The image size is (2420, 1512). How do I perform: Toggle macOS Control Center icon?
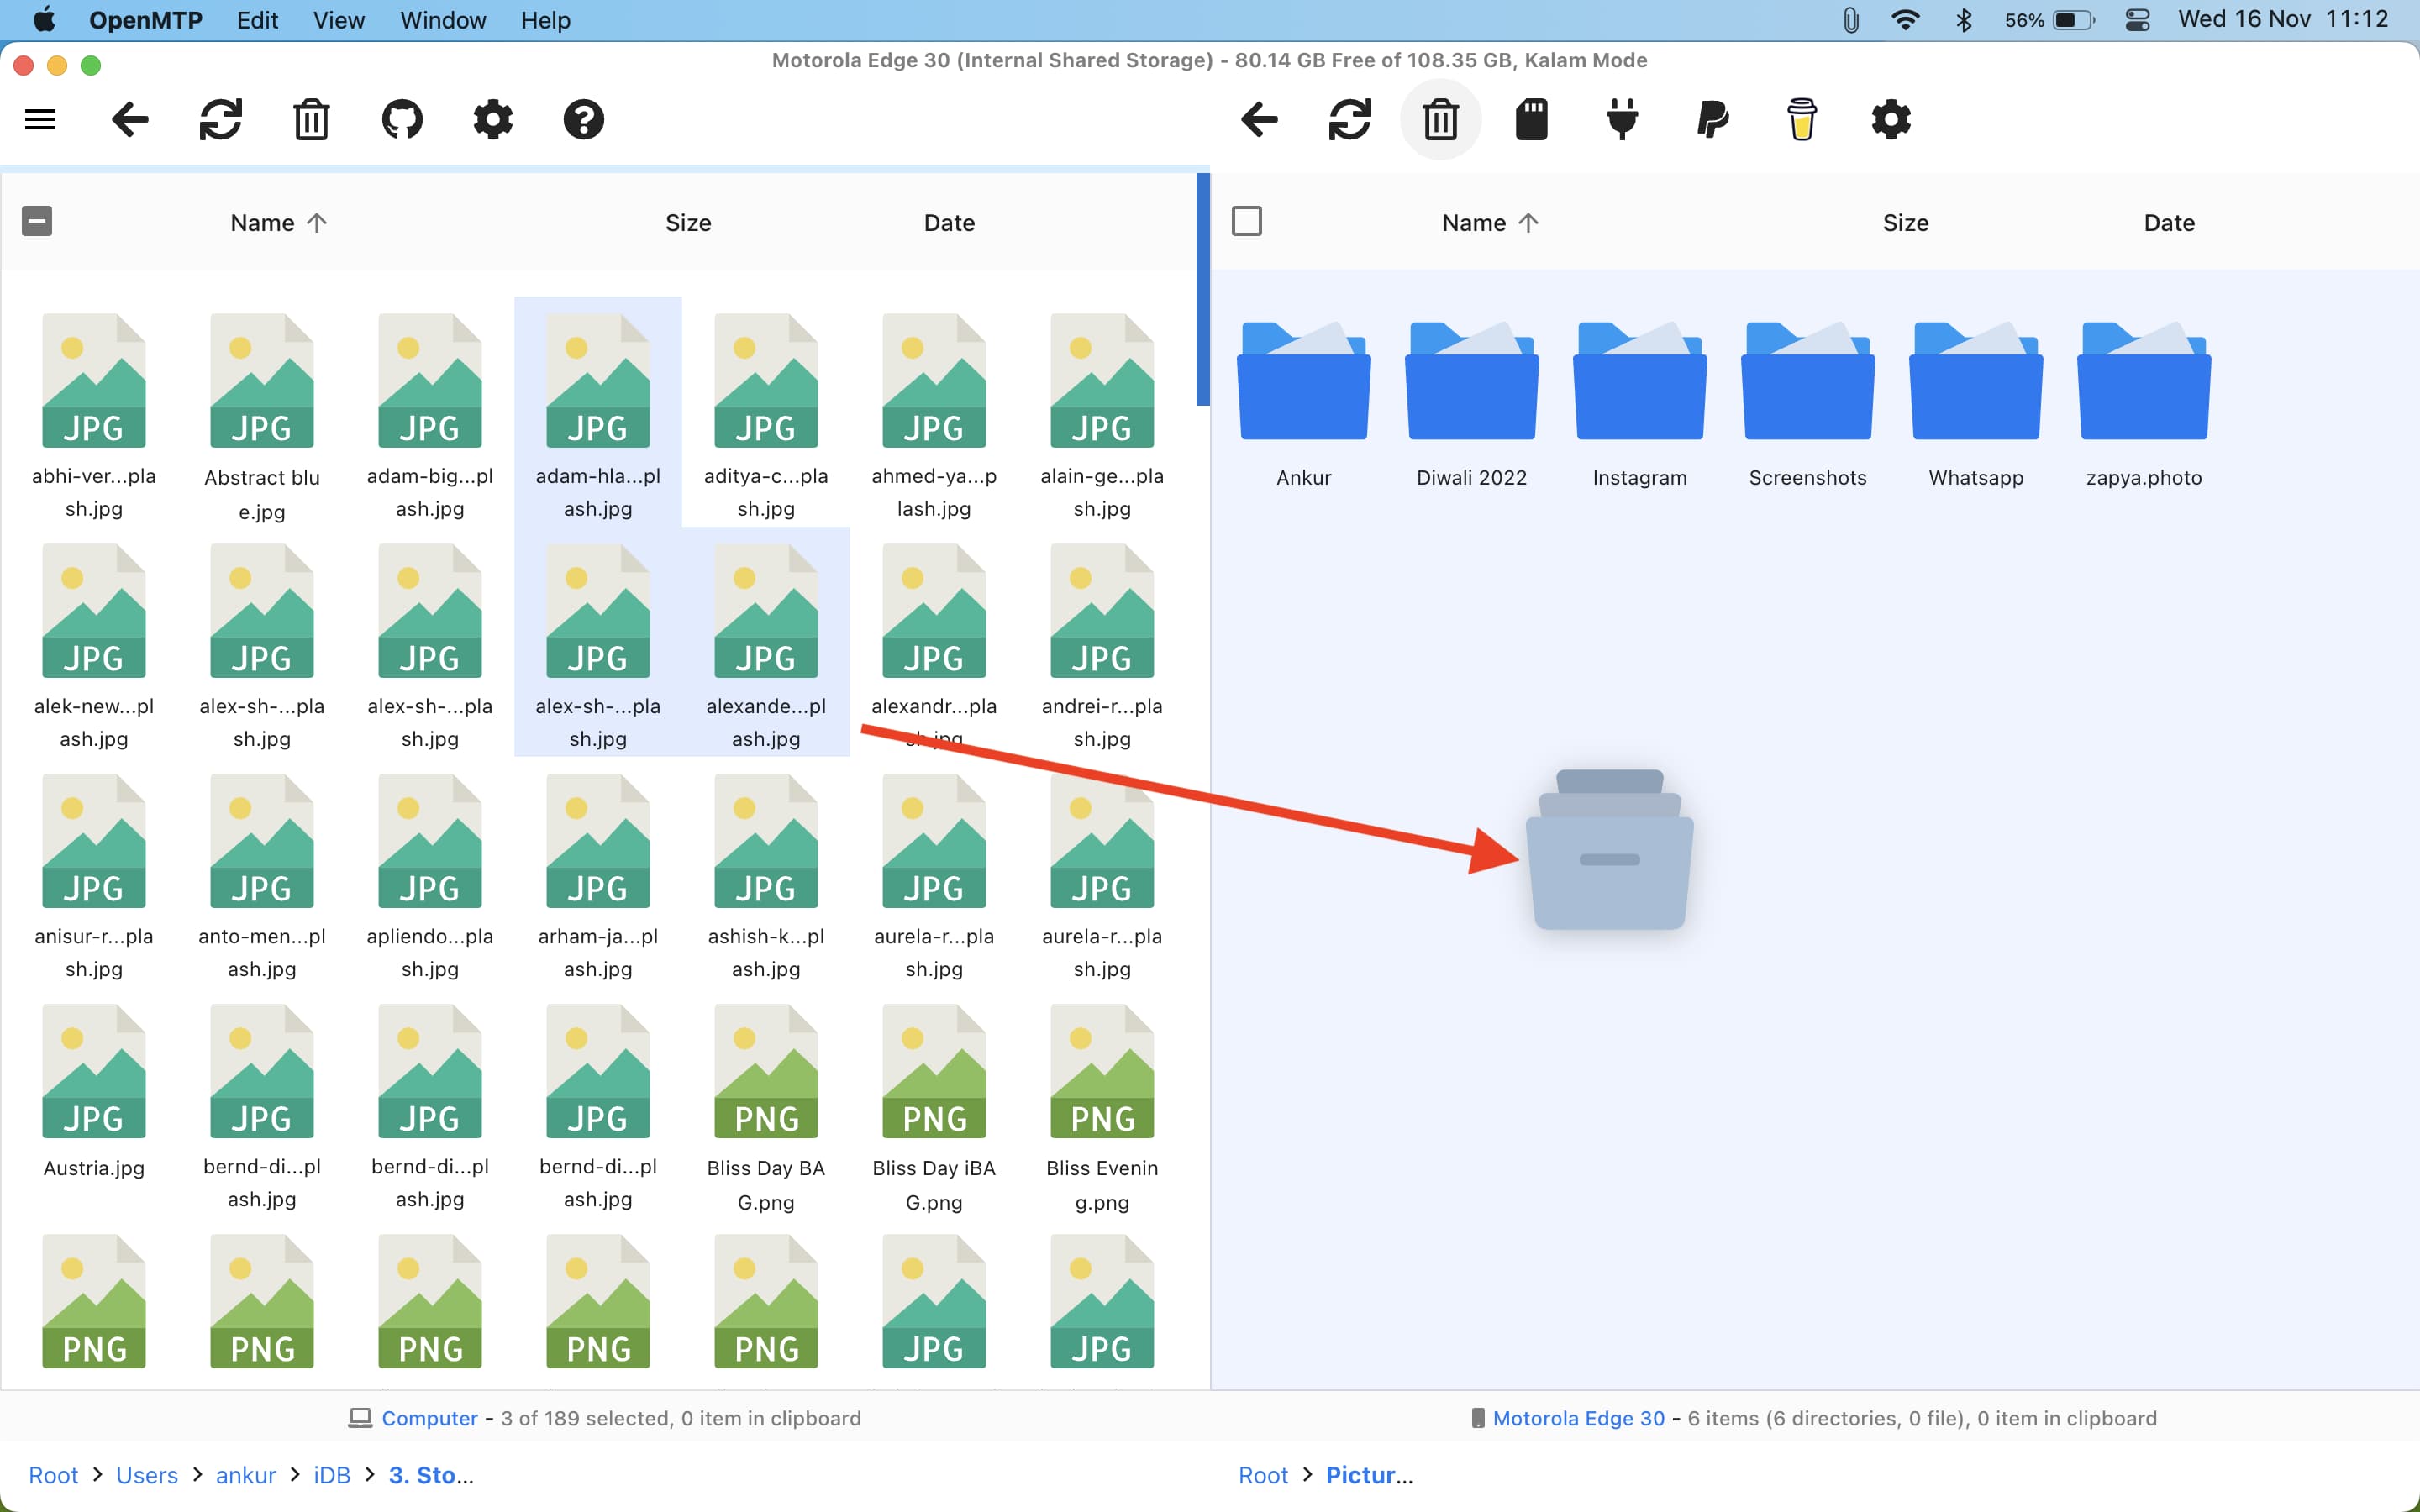point(2137,20)
